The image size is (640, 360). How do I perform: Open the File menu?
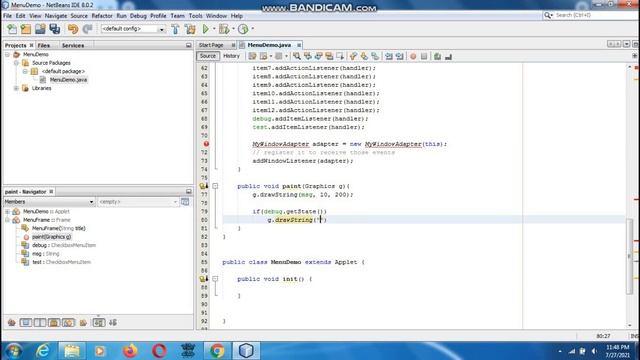[7, 16]
